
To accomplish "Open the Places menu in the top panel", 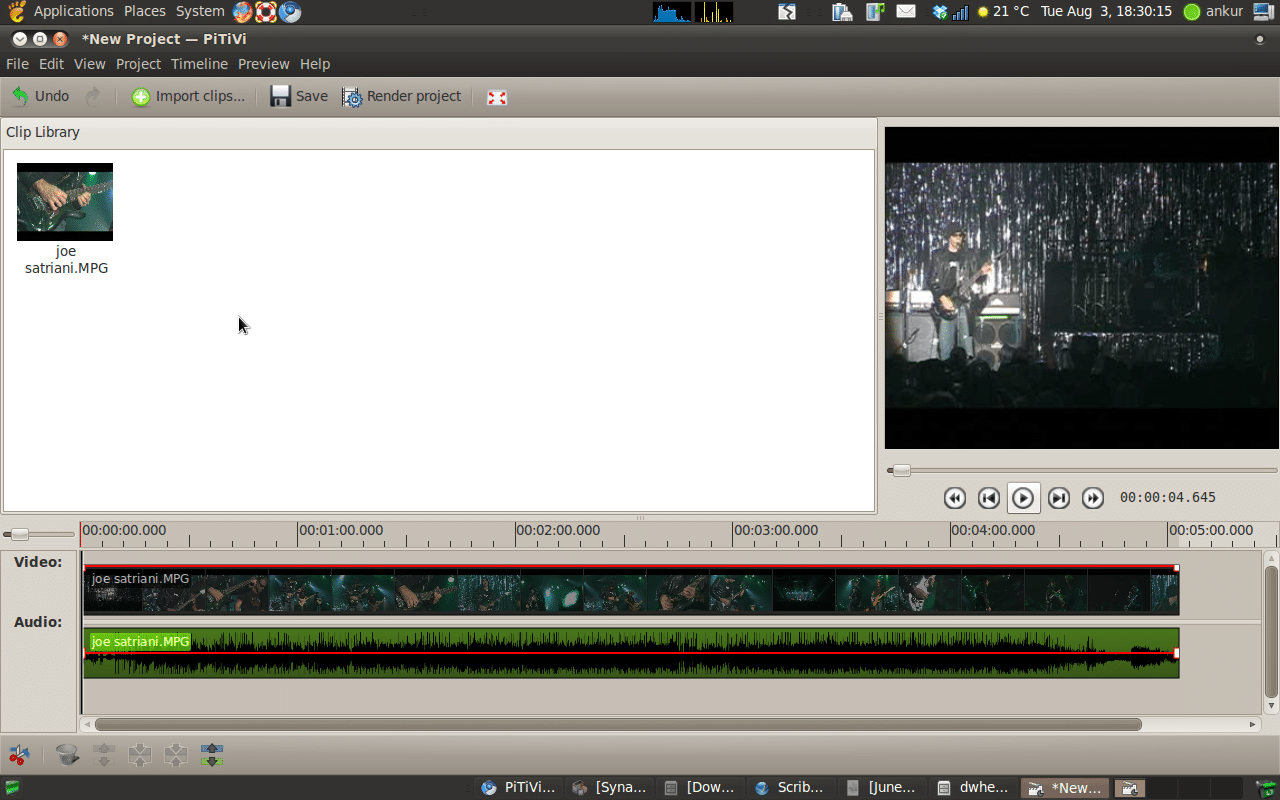I will (x=145, y=12).
